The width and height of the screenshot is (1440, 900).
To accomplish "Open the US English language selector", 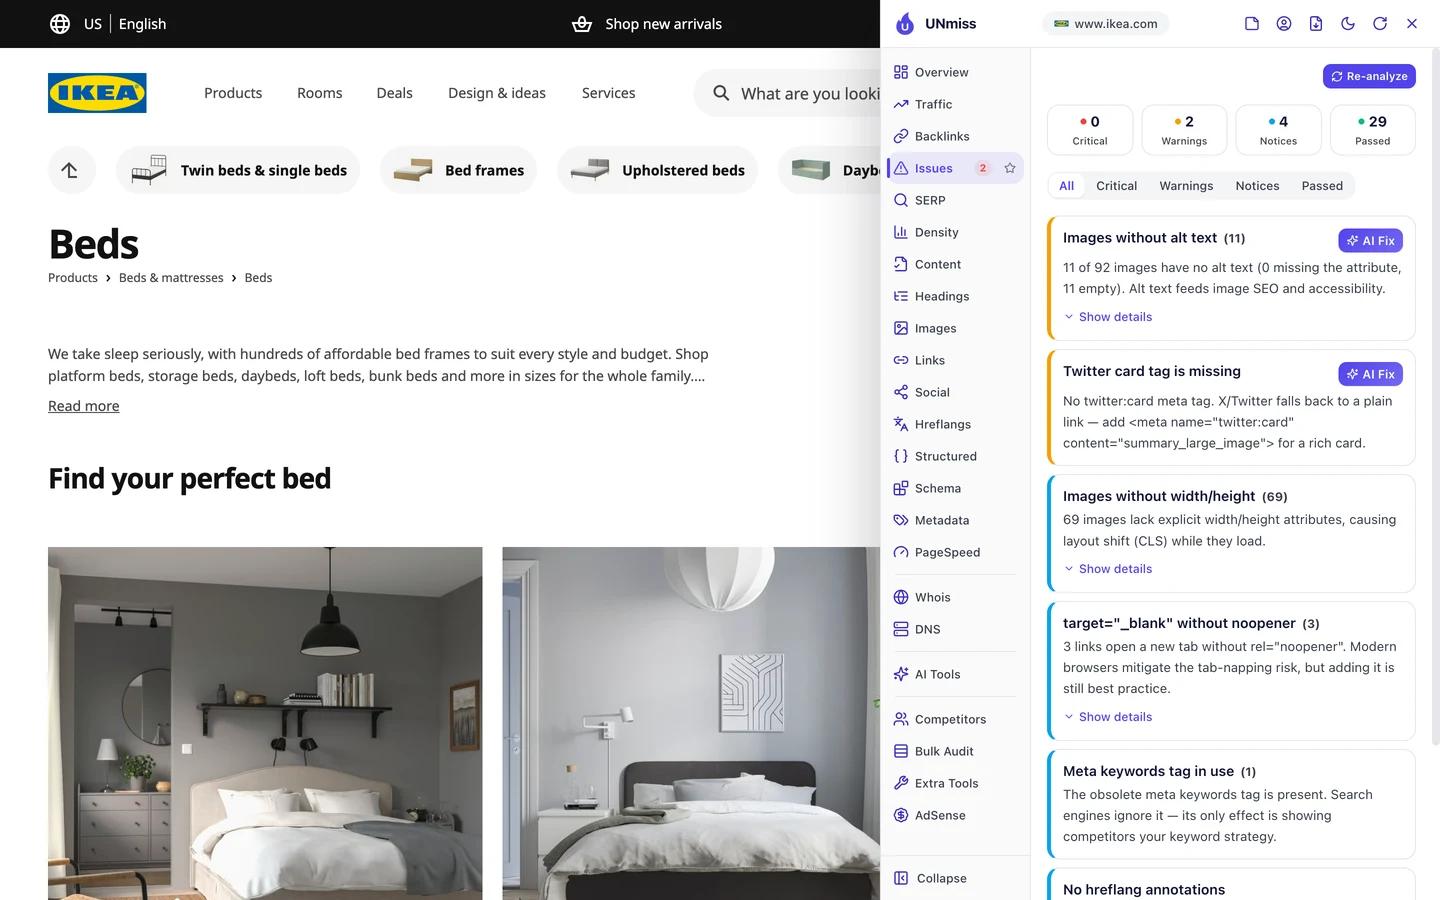I will [x=108, y=24].
